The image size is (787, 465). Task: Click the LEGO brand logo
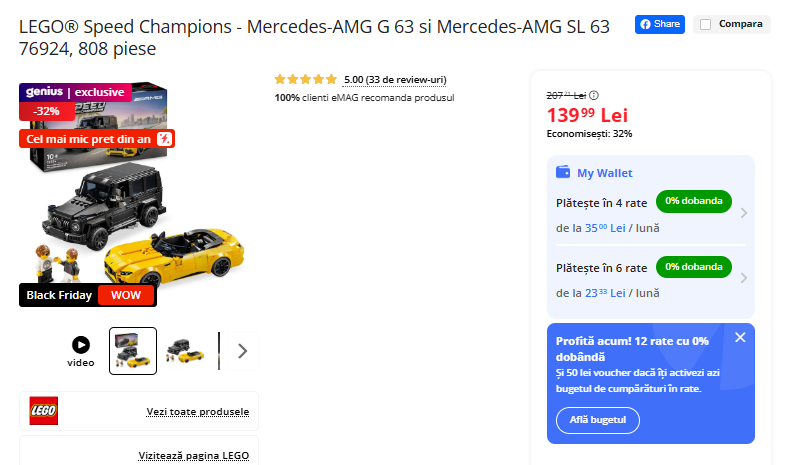click(x=44, y=411)
